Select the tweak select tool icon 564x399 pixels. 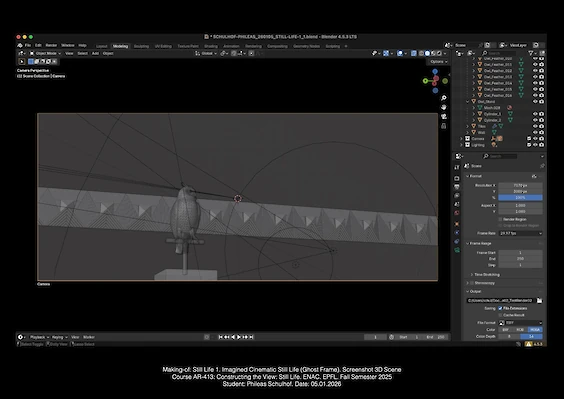[x=22, y=62]
